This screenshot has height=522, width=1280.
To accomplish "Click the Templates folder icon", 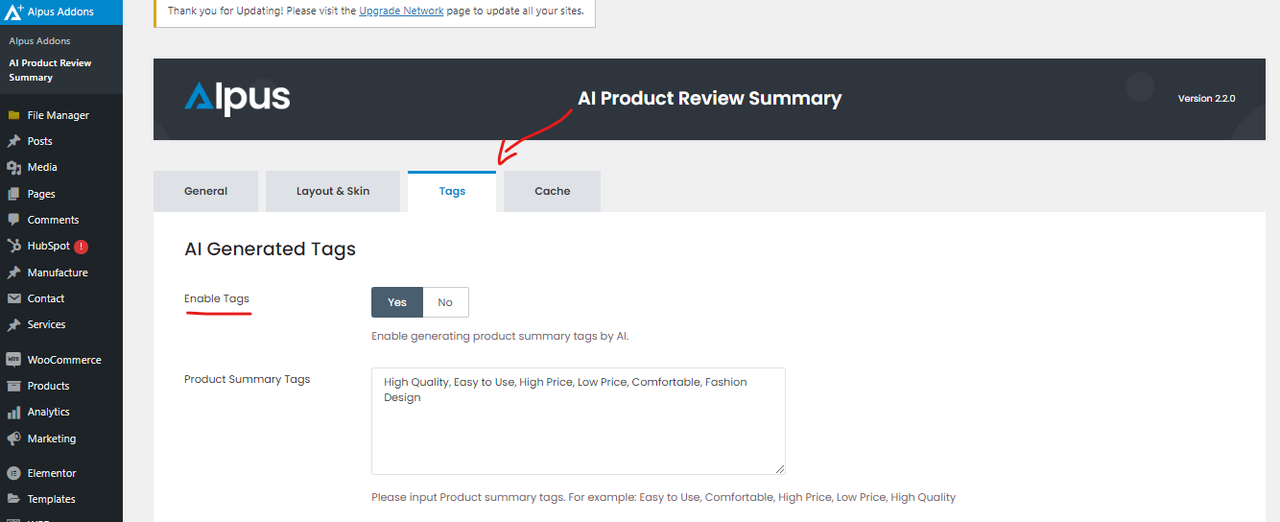I will (14, 499).
